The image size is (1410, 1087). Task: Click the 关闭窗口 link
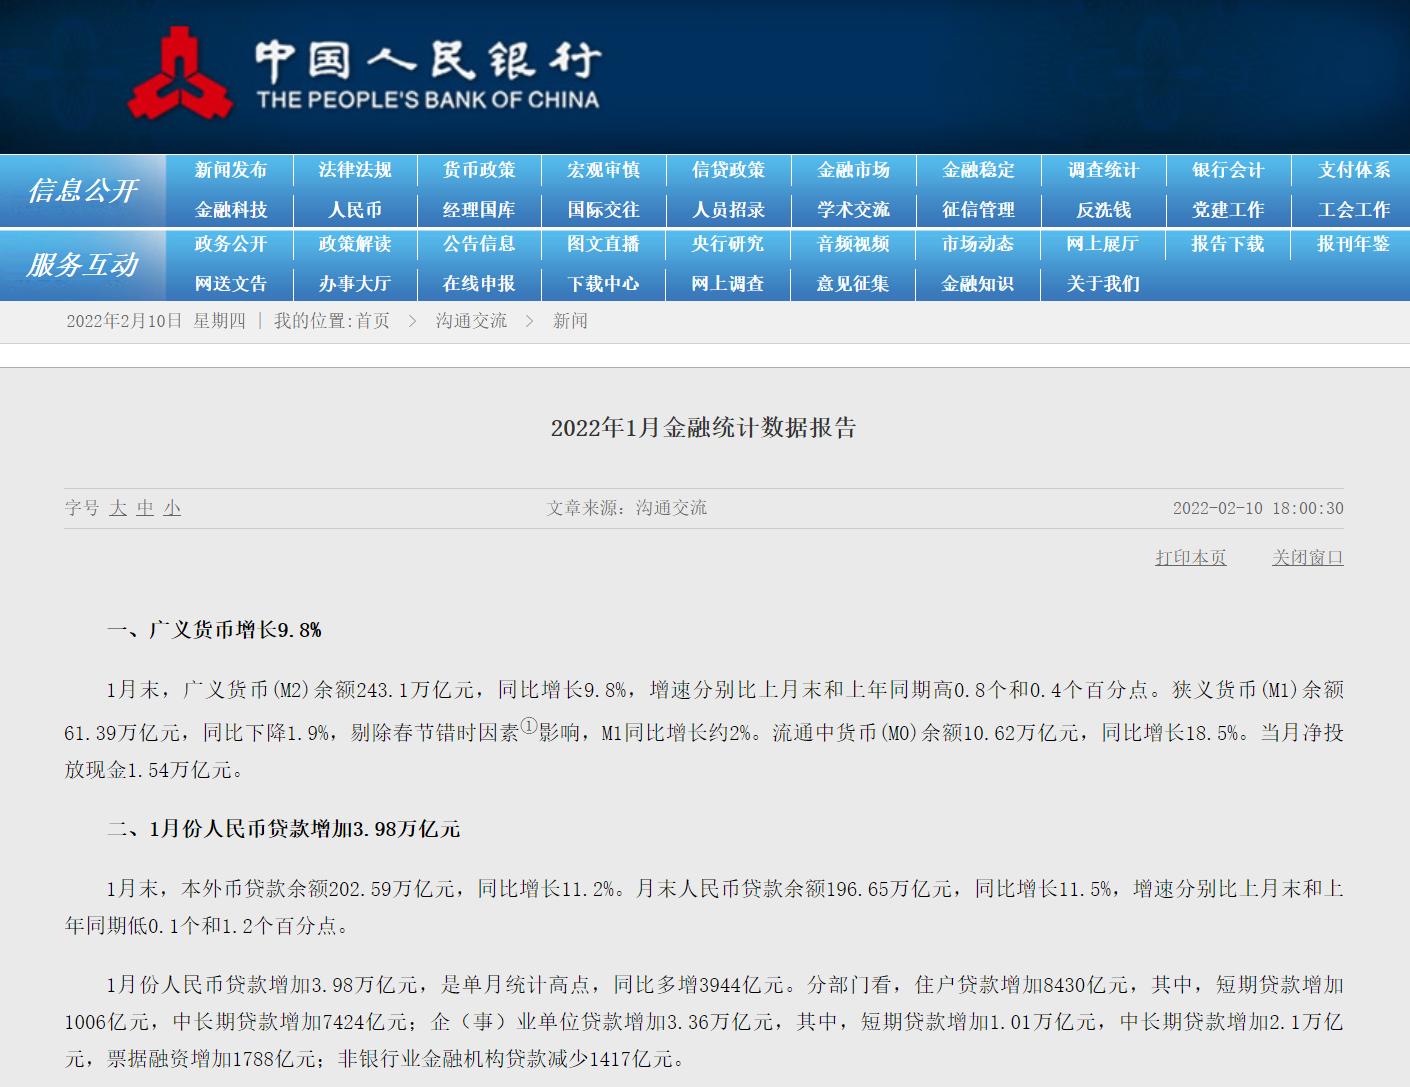1308,558
